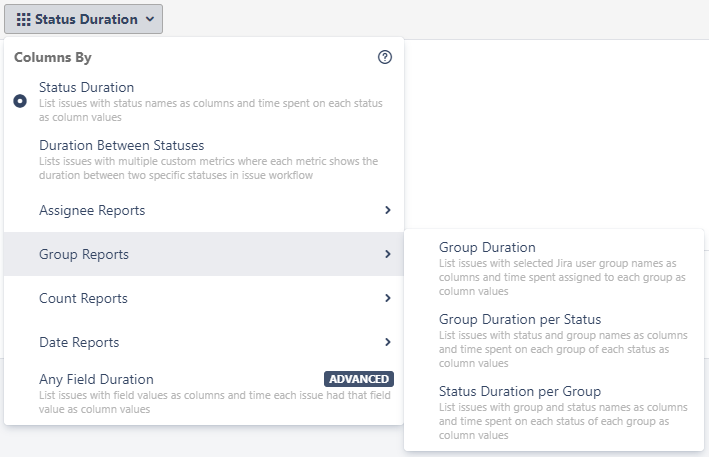Select Group Duration per Status
Viewport: 709px width, 457px height.
coord(520,319)
